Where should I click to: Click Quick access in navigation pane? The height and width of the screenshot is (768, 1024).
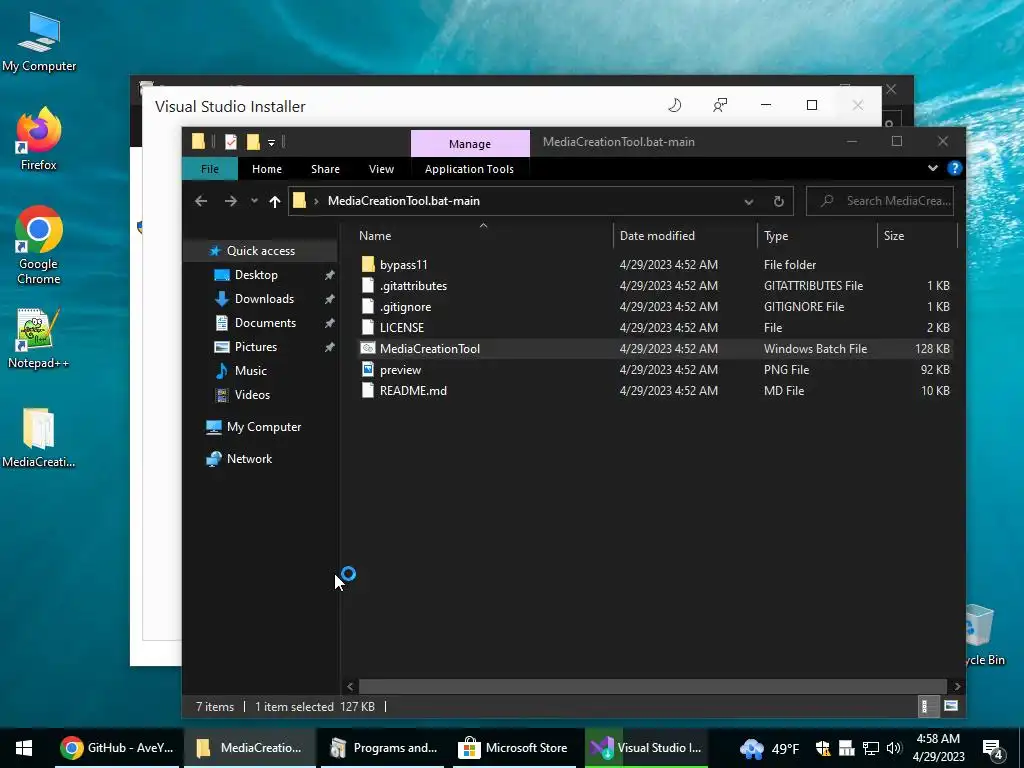[261, 251]
